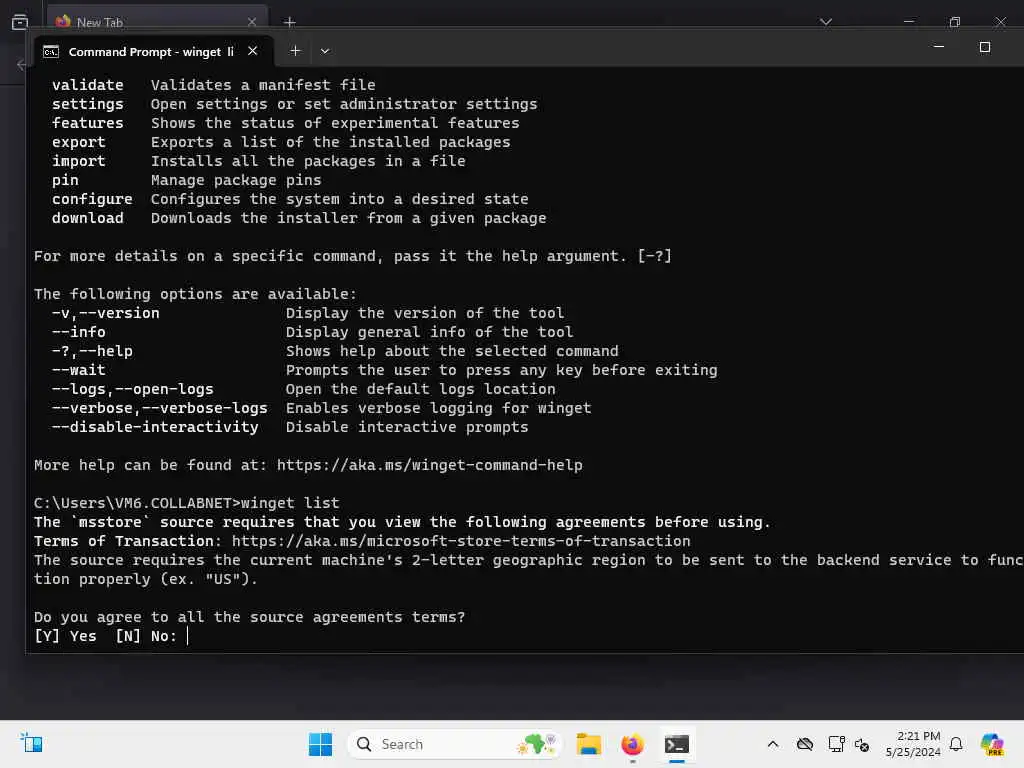Select the 'validate' command row
This screenshot has width=1024, height=768.
coord(214,85)
